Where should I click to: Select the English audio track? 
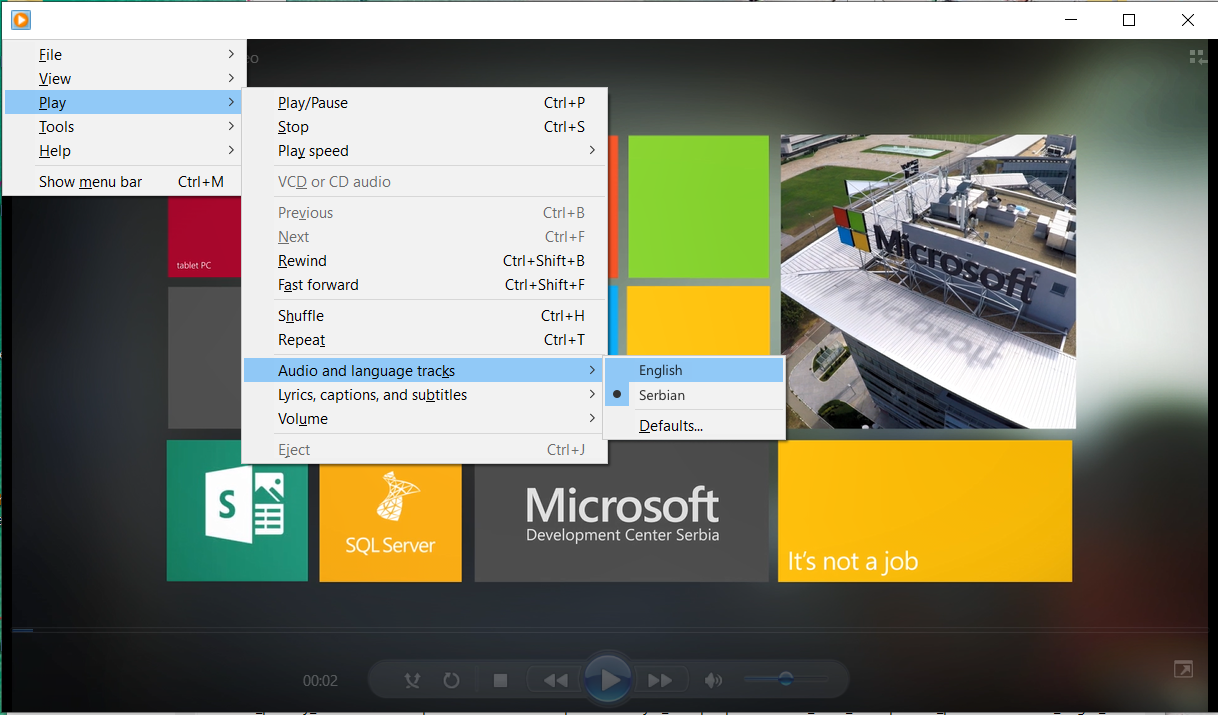coord(695,370)
